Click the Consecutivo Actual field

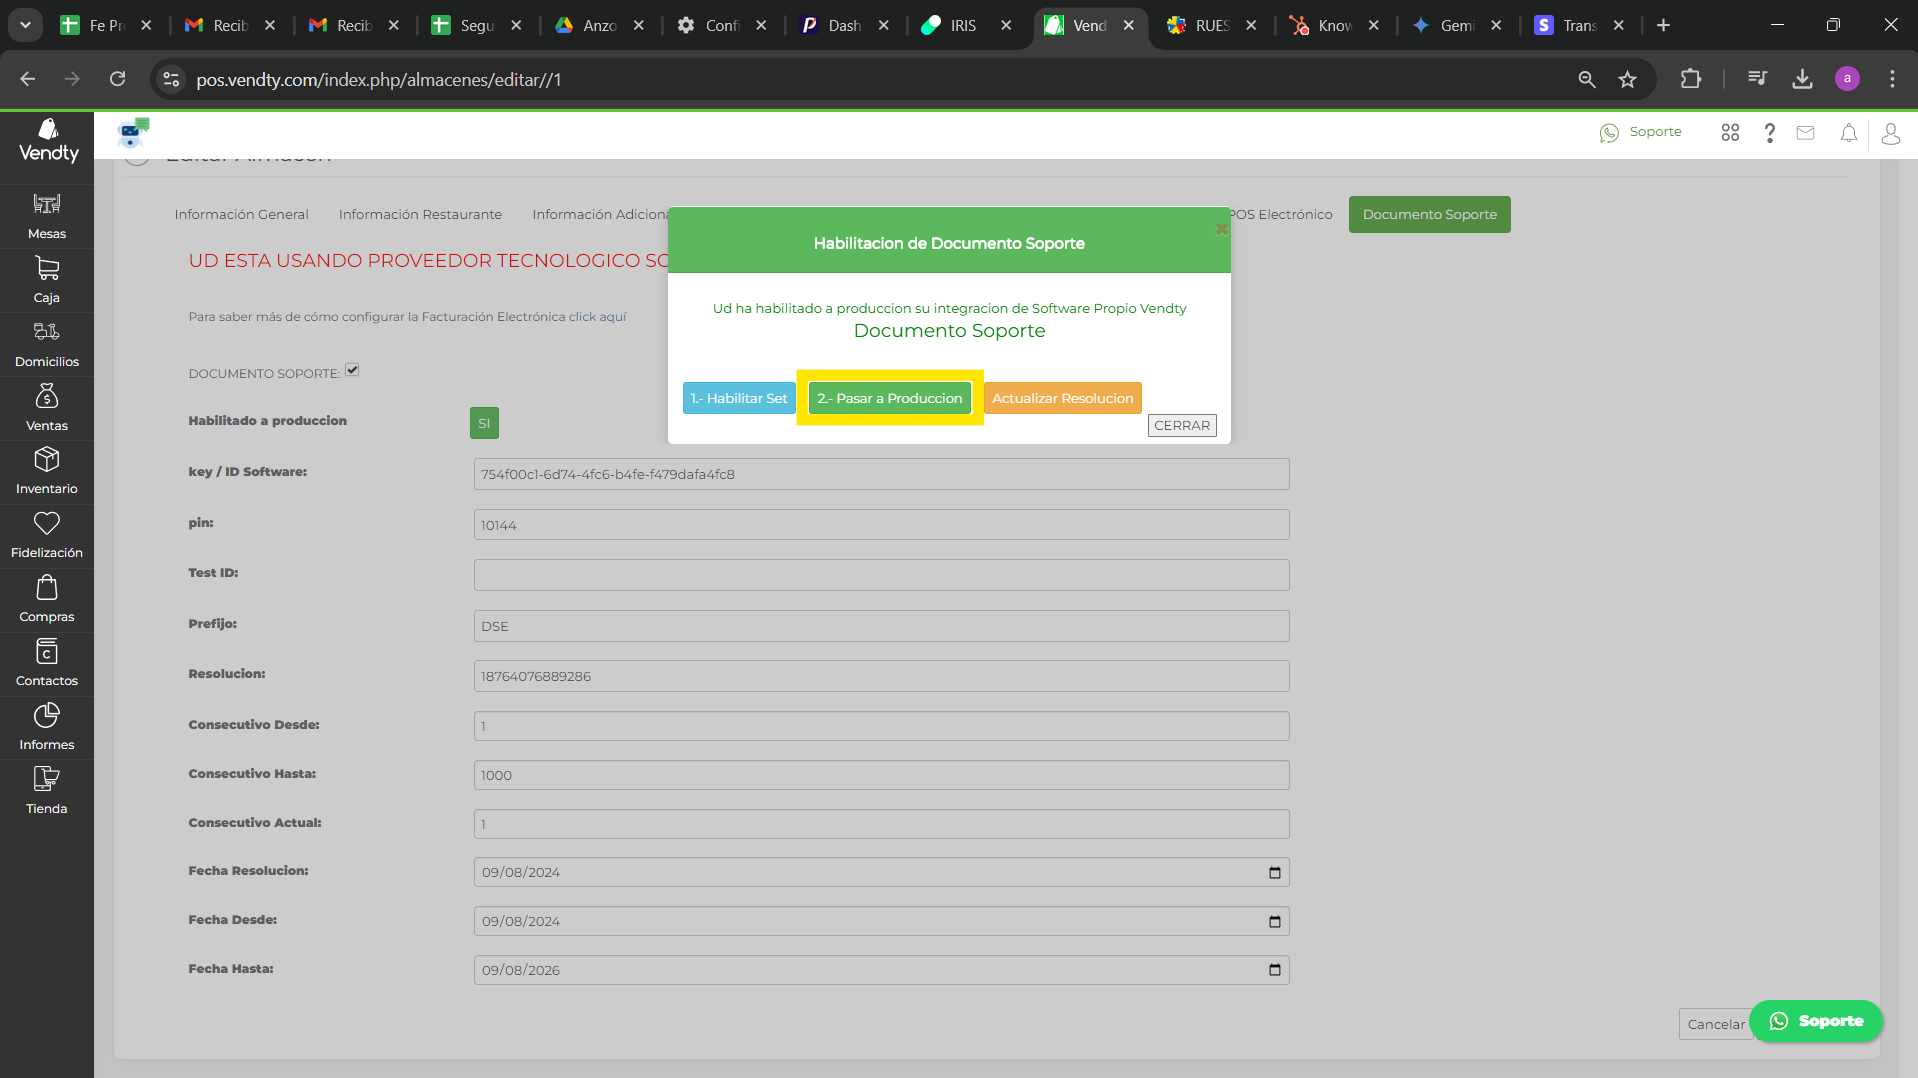[881, 824]
